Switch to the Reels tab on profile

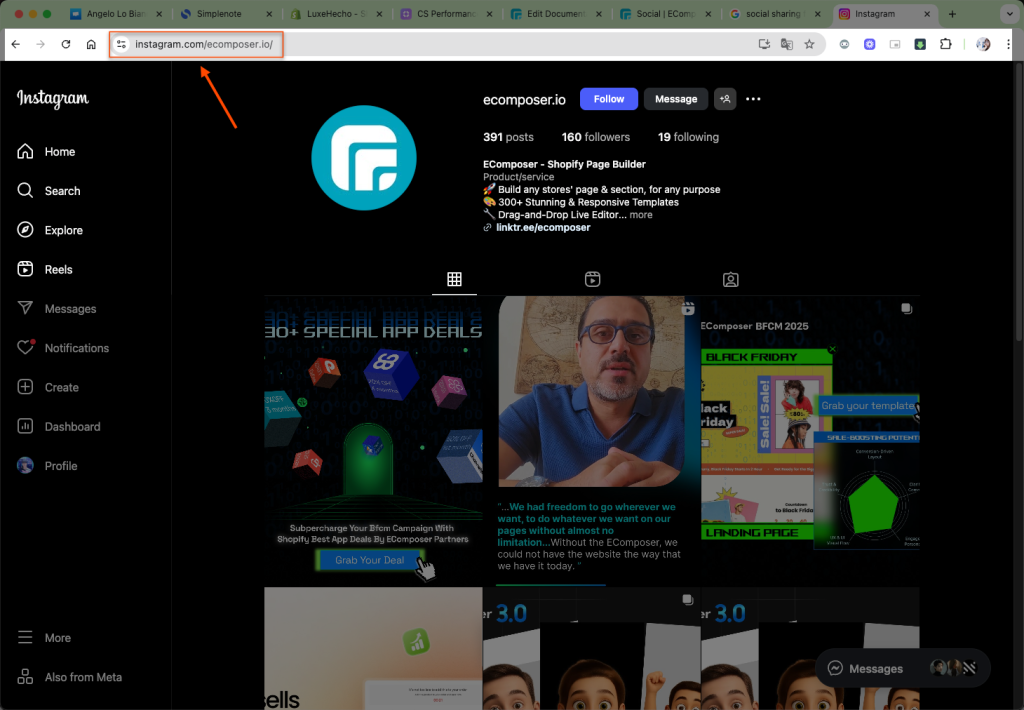click(592, 280)
